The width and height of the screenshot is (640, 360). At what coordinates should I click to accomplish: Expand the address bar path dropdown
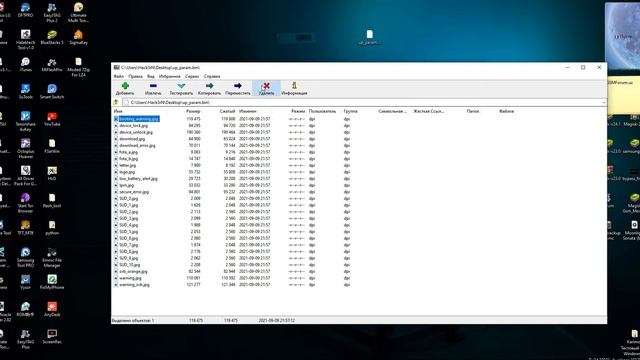pyautogui.click(x=603, y=102)
